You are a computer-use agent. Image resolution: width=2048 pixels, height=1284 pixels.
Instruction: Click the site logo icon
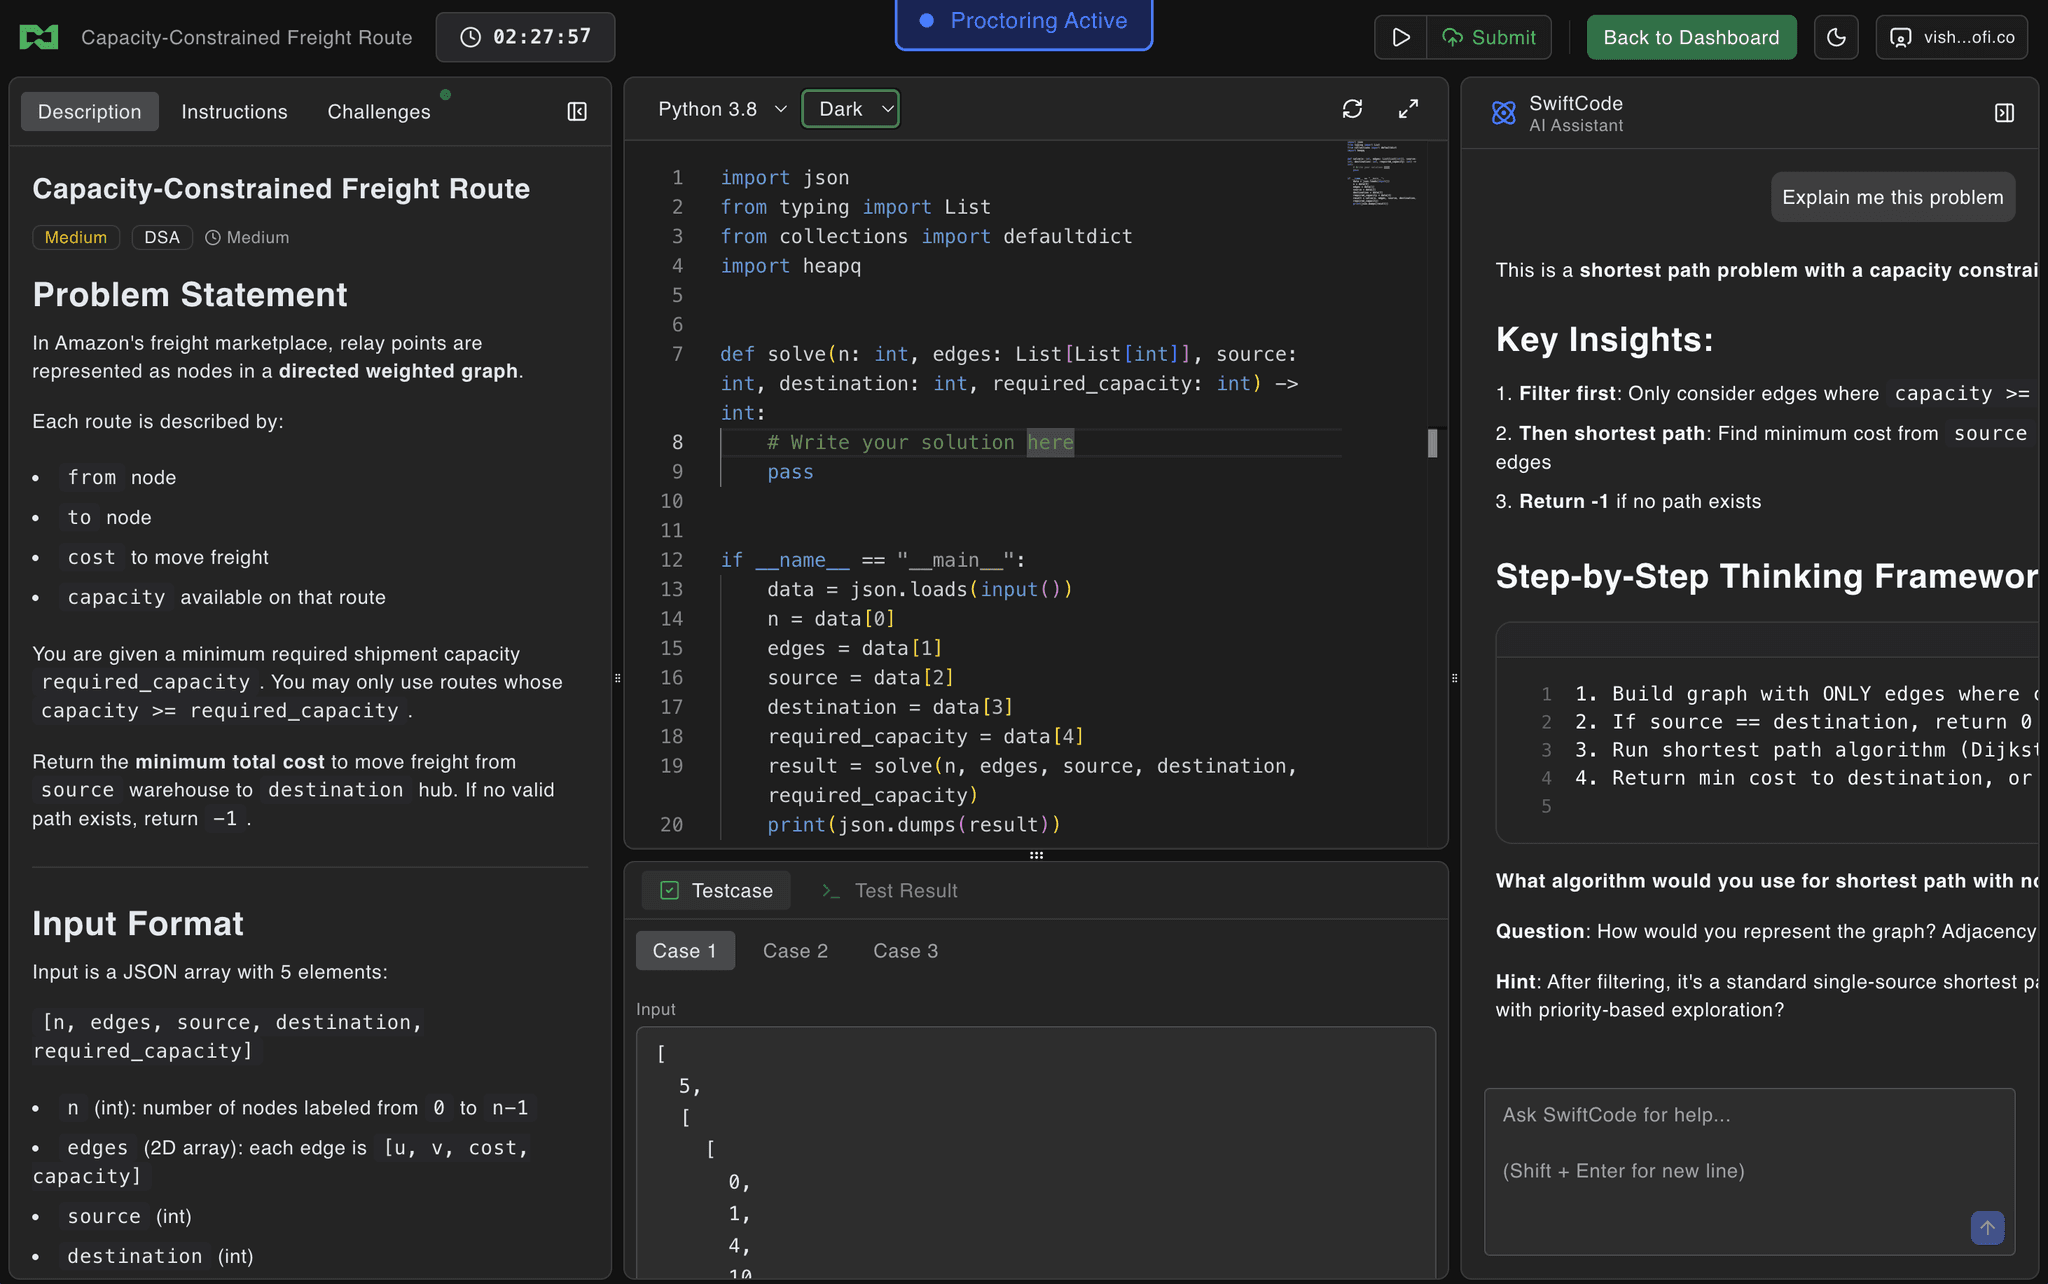[x=39, y=37]
